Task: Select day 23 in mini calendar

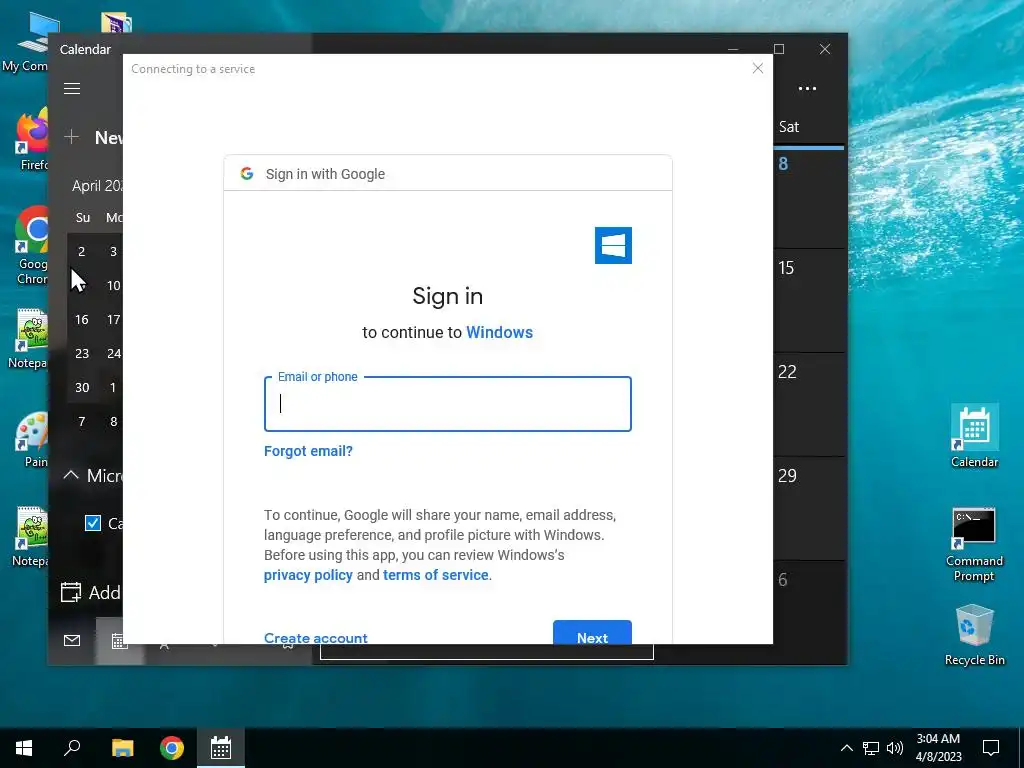Action: [82, 353]
